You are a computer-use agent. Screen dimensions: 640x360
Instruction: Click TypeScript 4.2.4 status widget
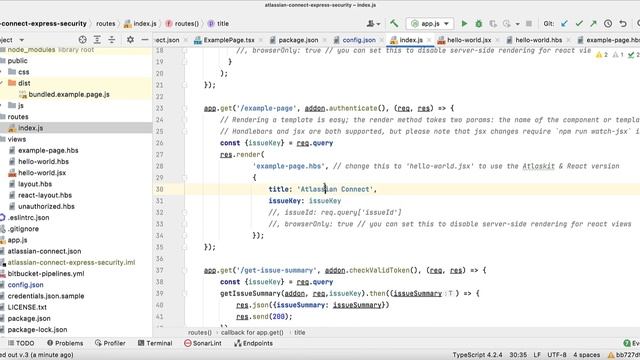(x=478, y=355)
